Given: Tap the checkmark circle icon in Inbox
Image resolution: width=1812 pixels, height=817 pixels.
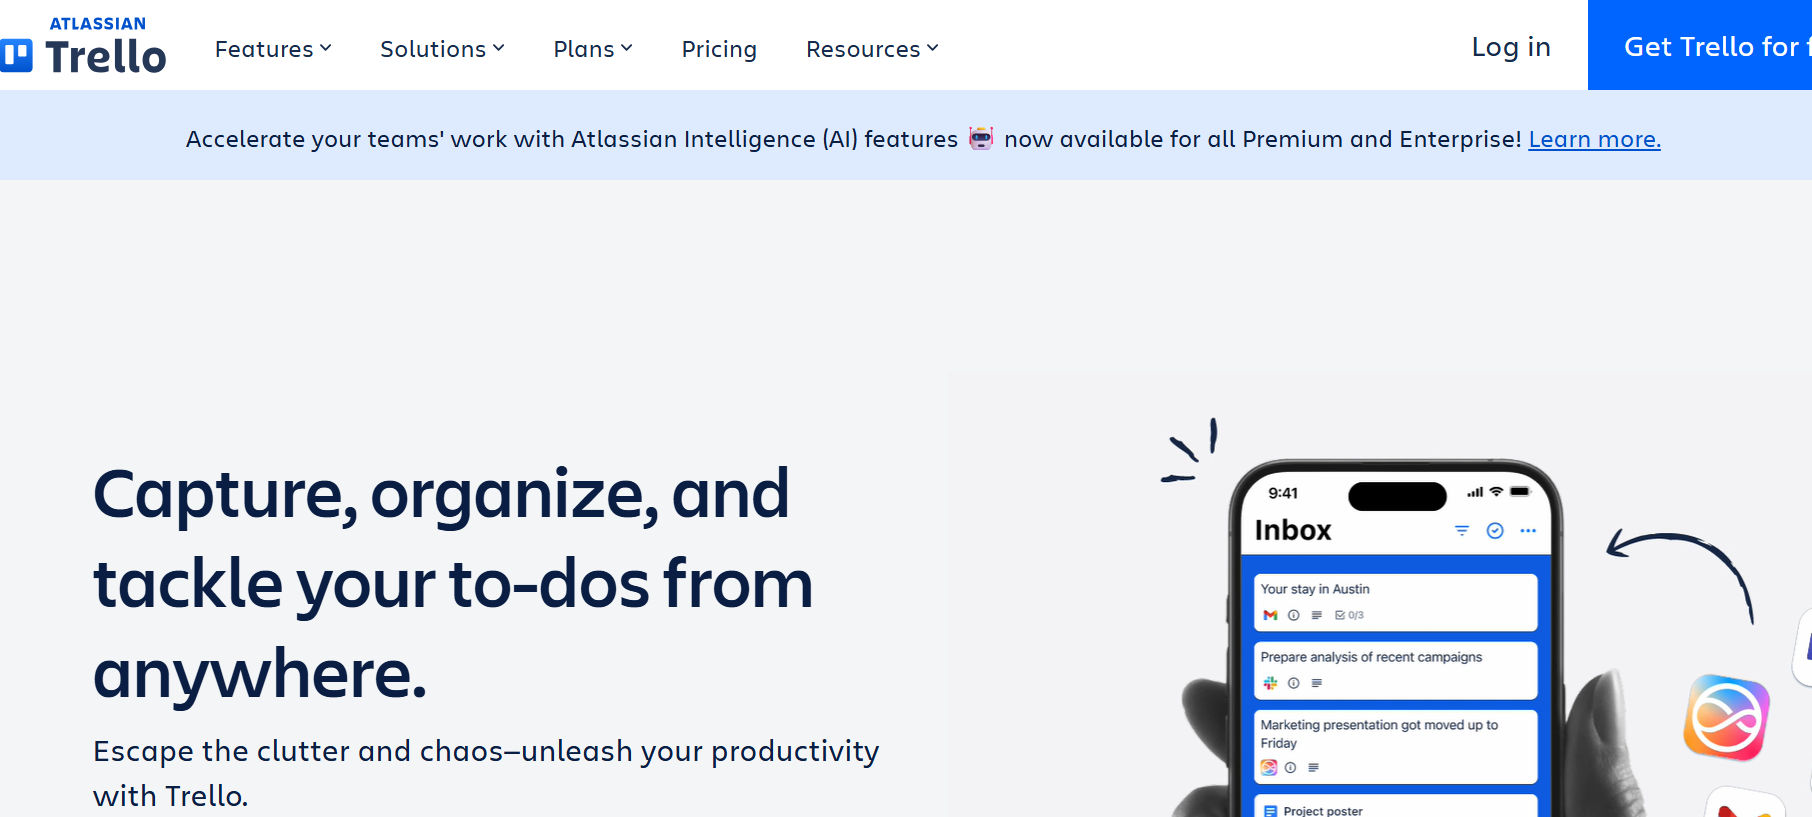Looking at the screenshot, I should click(1495, 531).
